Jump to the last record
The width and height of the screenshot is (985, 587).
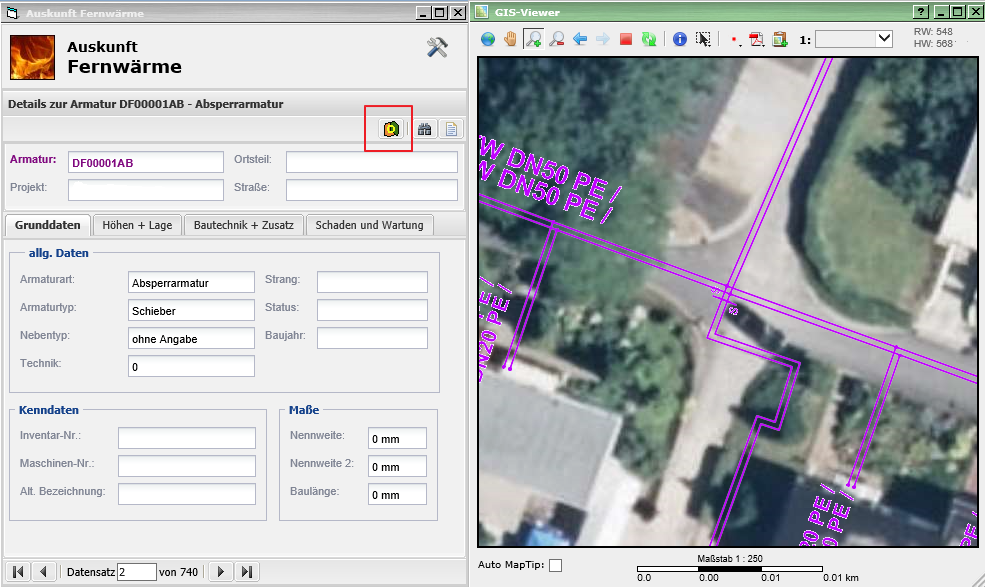pos(247,572)
